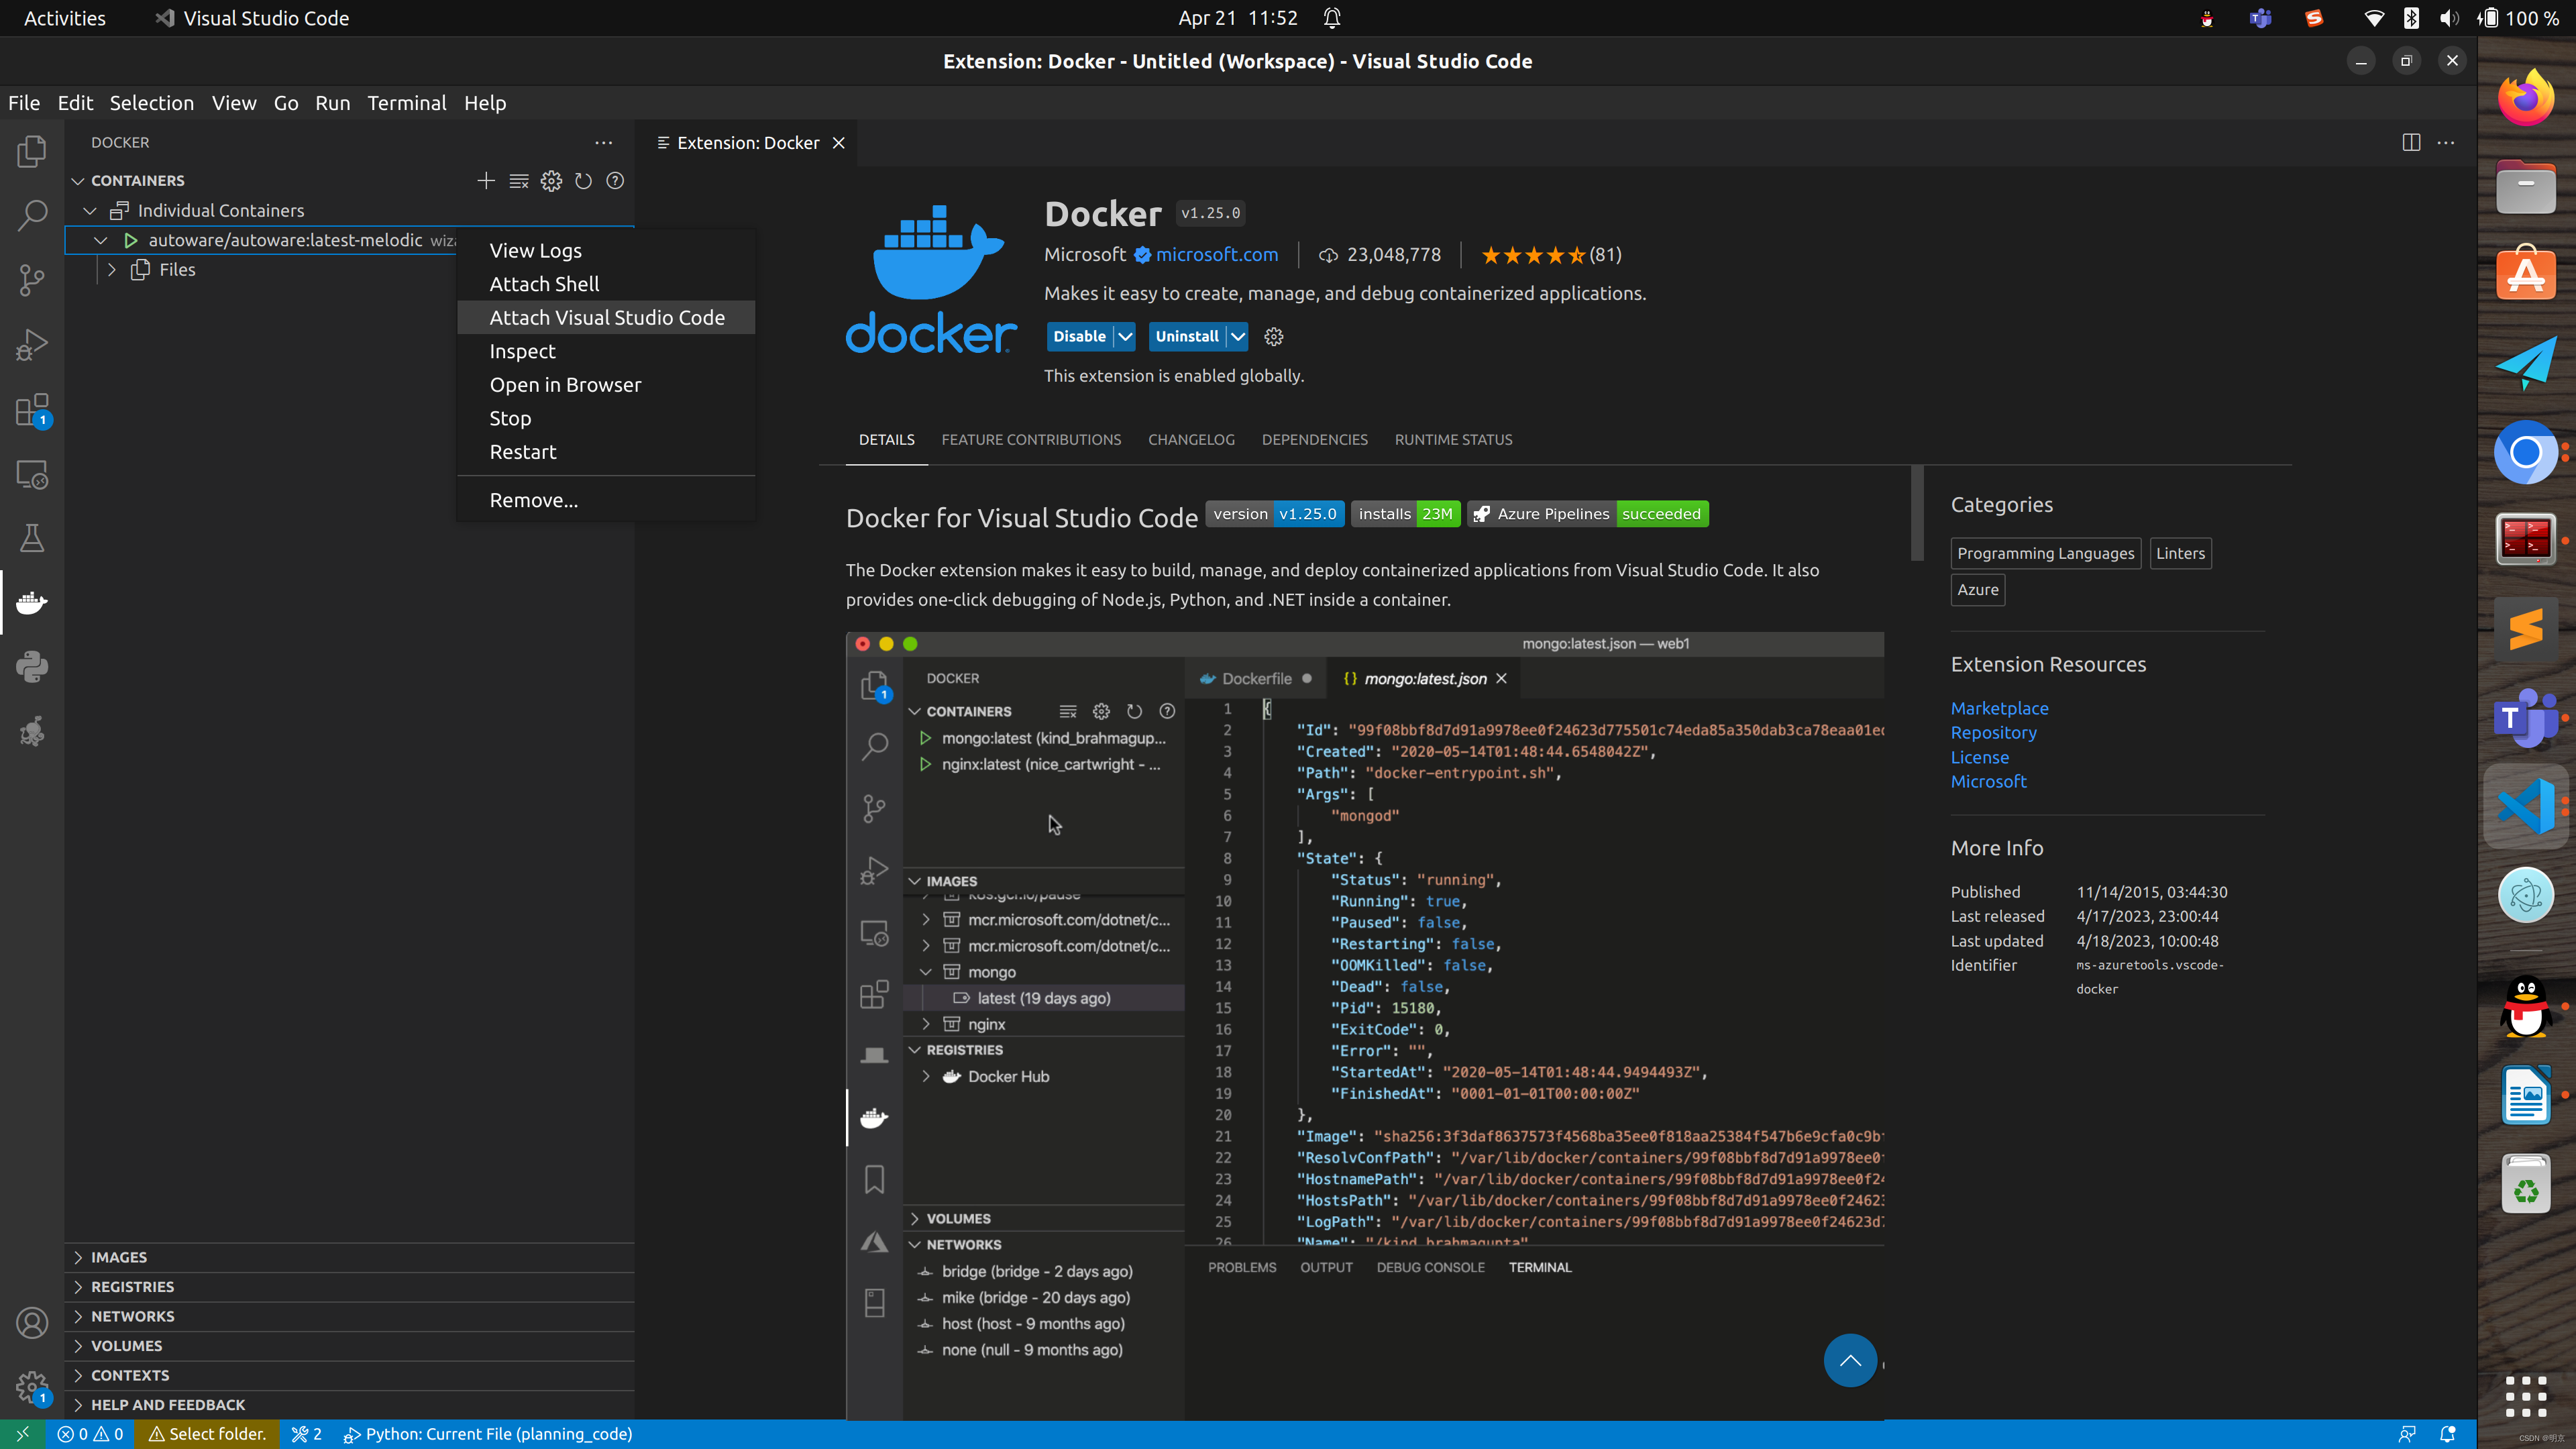Screen dimensions: 2576x1449
Task: Click the extension details scrollbar
Action: [x=1917, y=513]
